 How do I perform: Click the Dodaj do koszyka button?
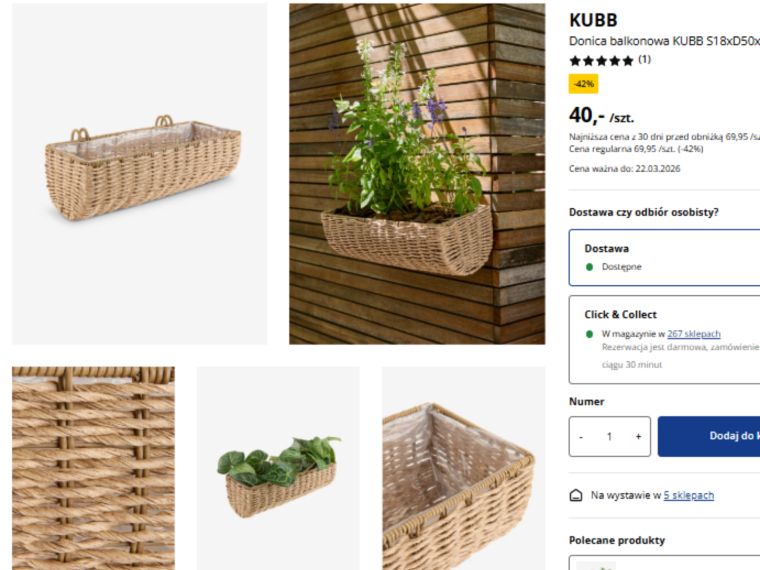pos(709,436)
